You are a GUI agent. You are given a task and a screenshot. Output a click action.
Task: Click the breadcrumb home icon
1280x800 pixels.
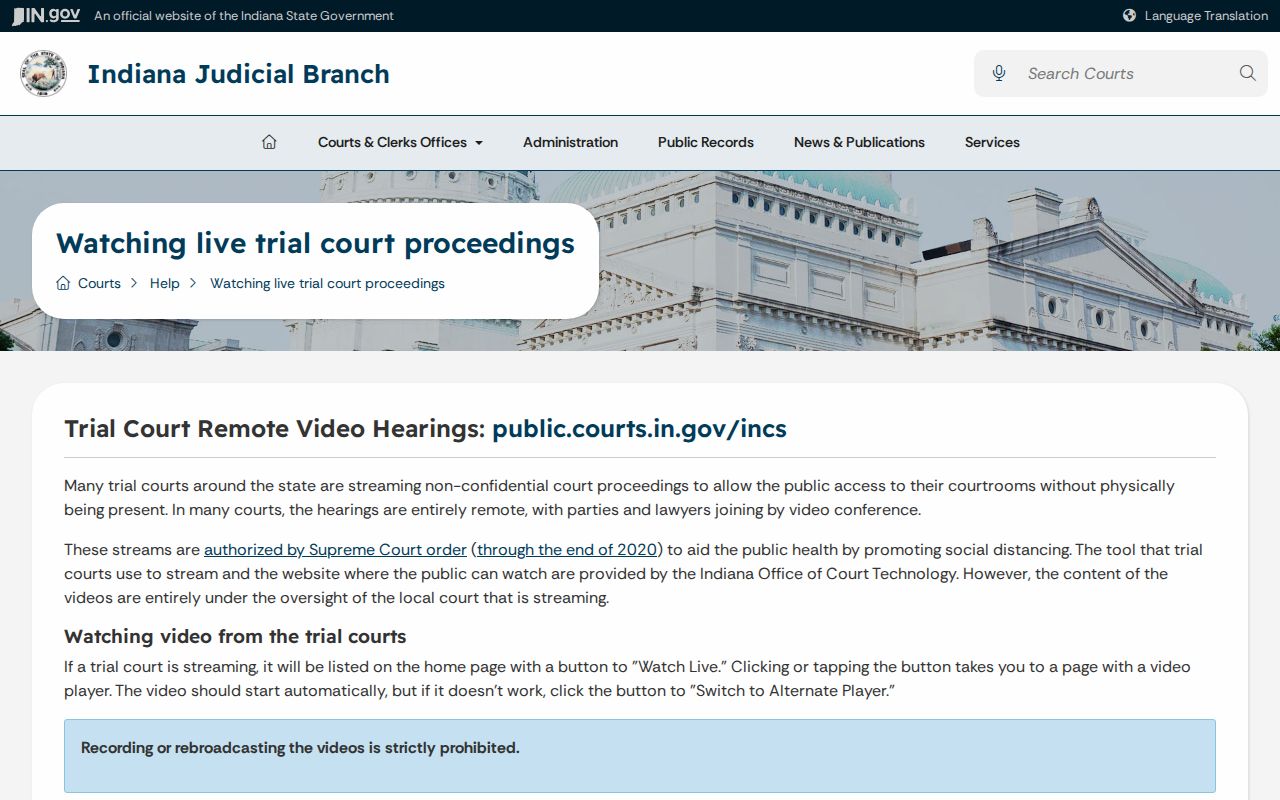pos(63,283)
